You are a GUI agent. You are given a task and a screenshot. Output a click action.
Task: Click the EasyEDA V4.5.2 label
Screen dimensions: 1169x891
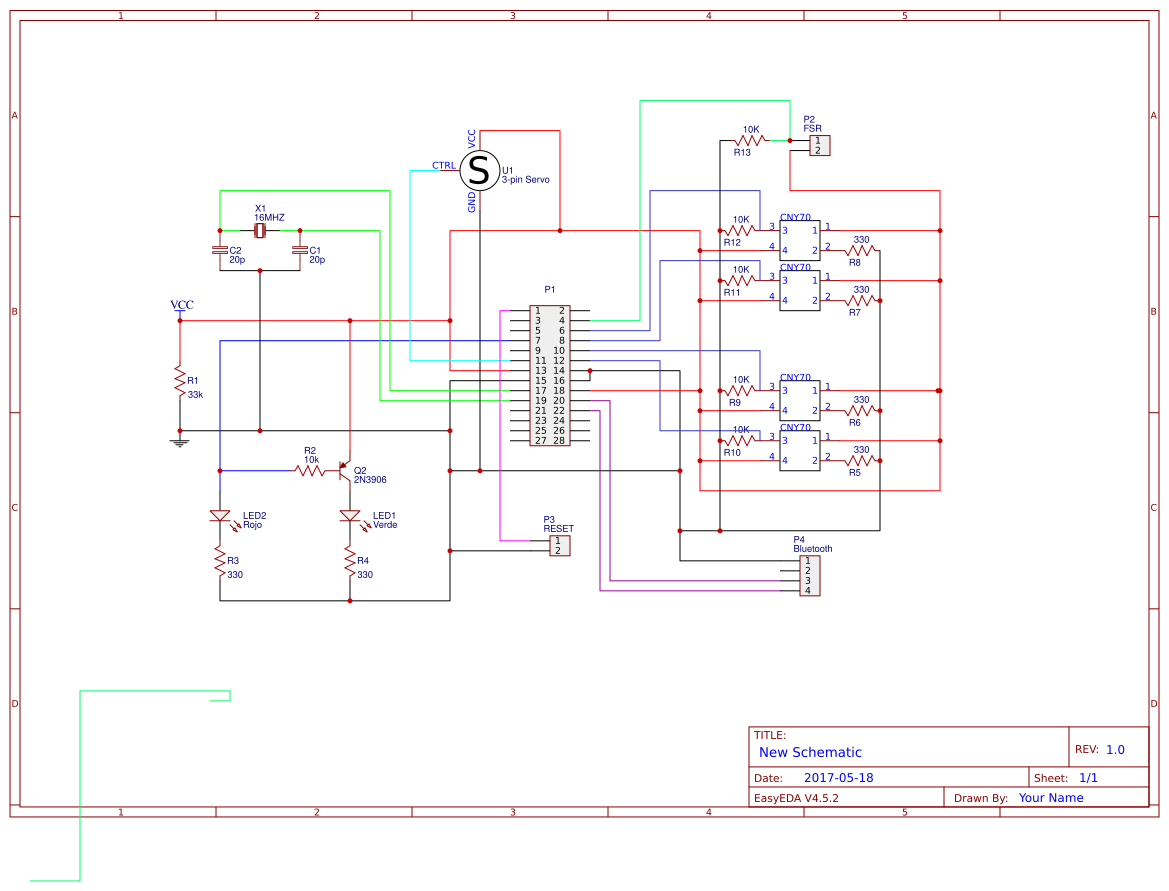(x=798, y=797)
